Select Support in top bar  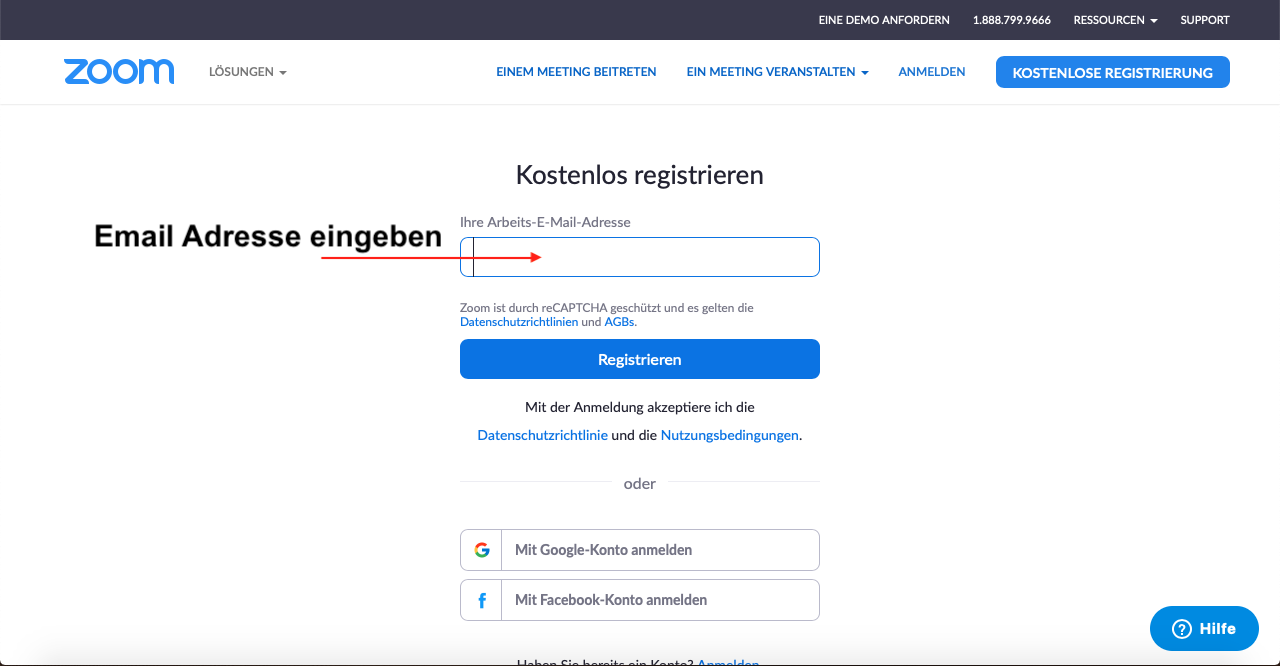1204,20
